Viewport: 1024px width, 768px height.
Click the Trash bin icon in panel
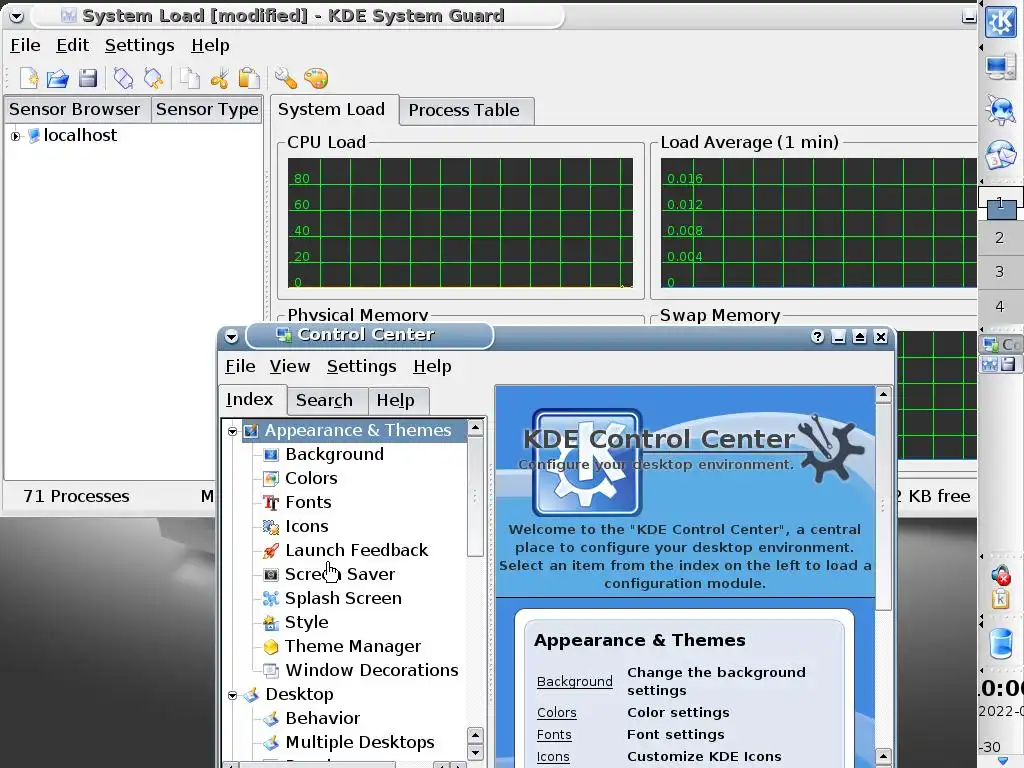[x=1000, y=643]
